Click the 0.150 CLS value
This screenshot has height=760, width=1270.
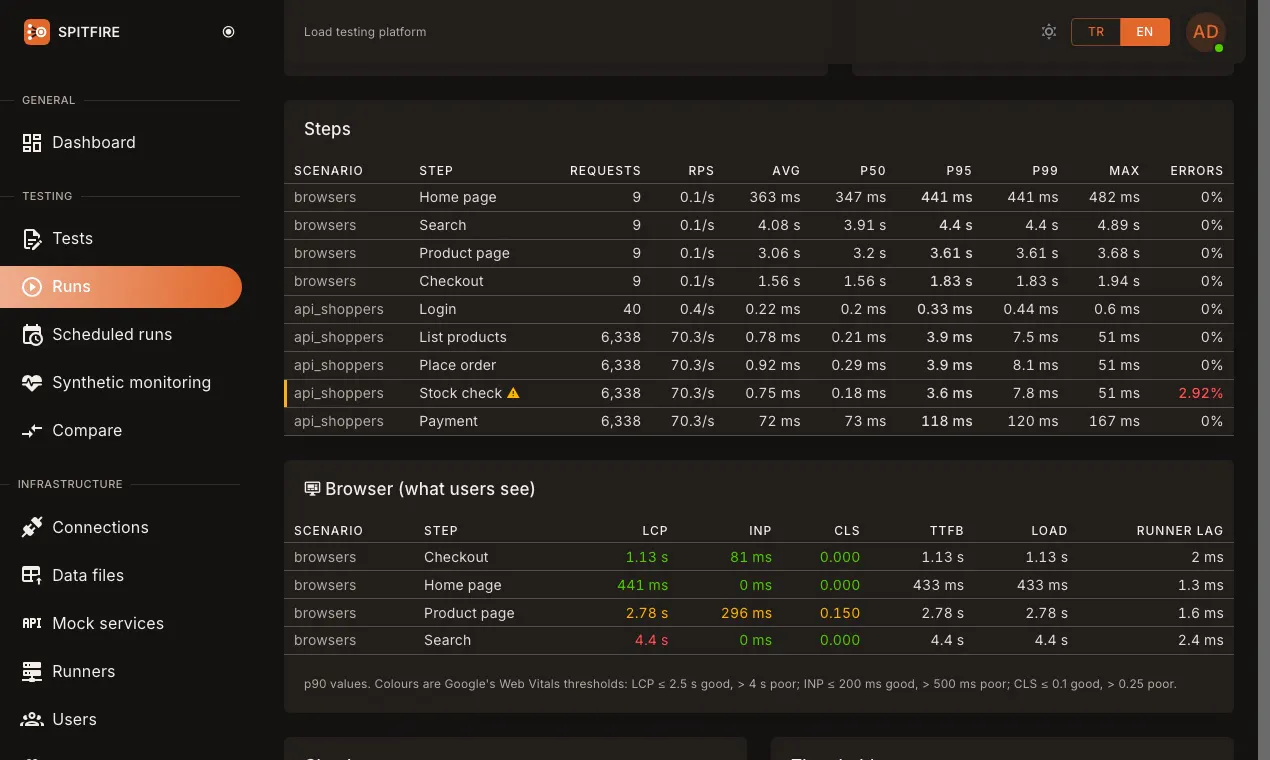tap(841, 613)
